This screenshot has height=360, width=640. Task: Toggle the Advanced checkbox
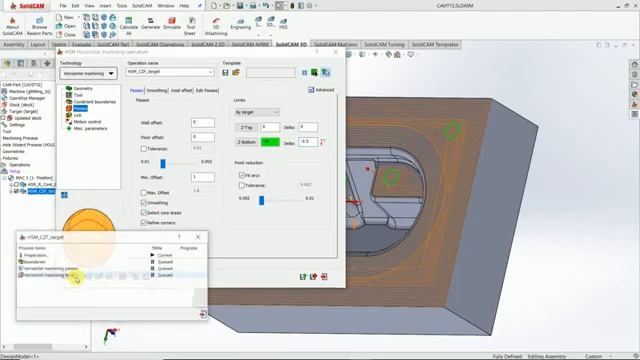(x=311, y=90)
